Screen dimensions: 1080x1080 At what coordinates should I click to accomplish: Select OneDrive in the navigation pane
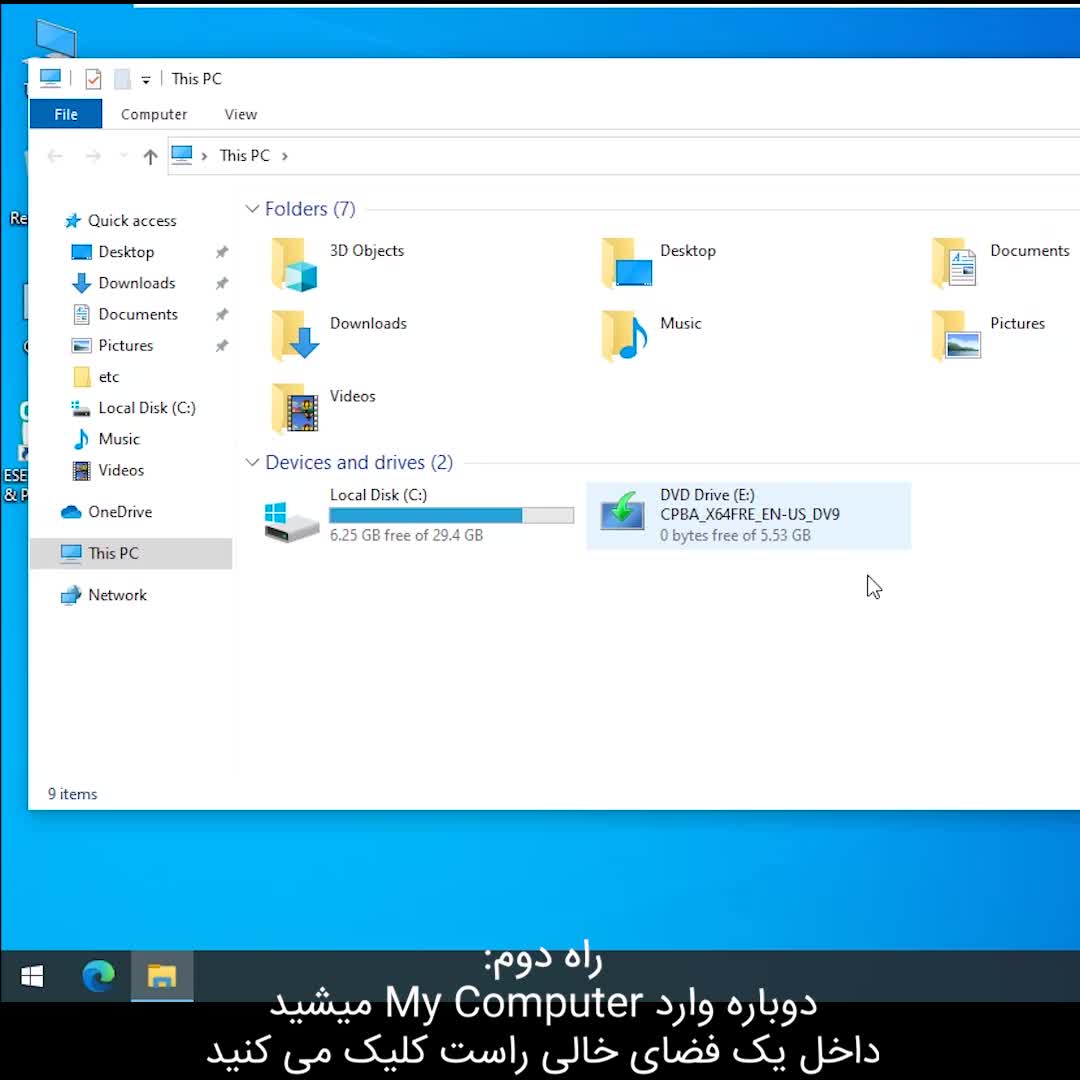(119, 512)
